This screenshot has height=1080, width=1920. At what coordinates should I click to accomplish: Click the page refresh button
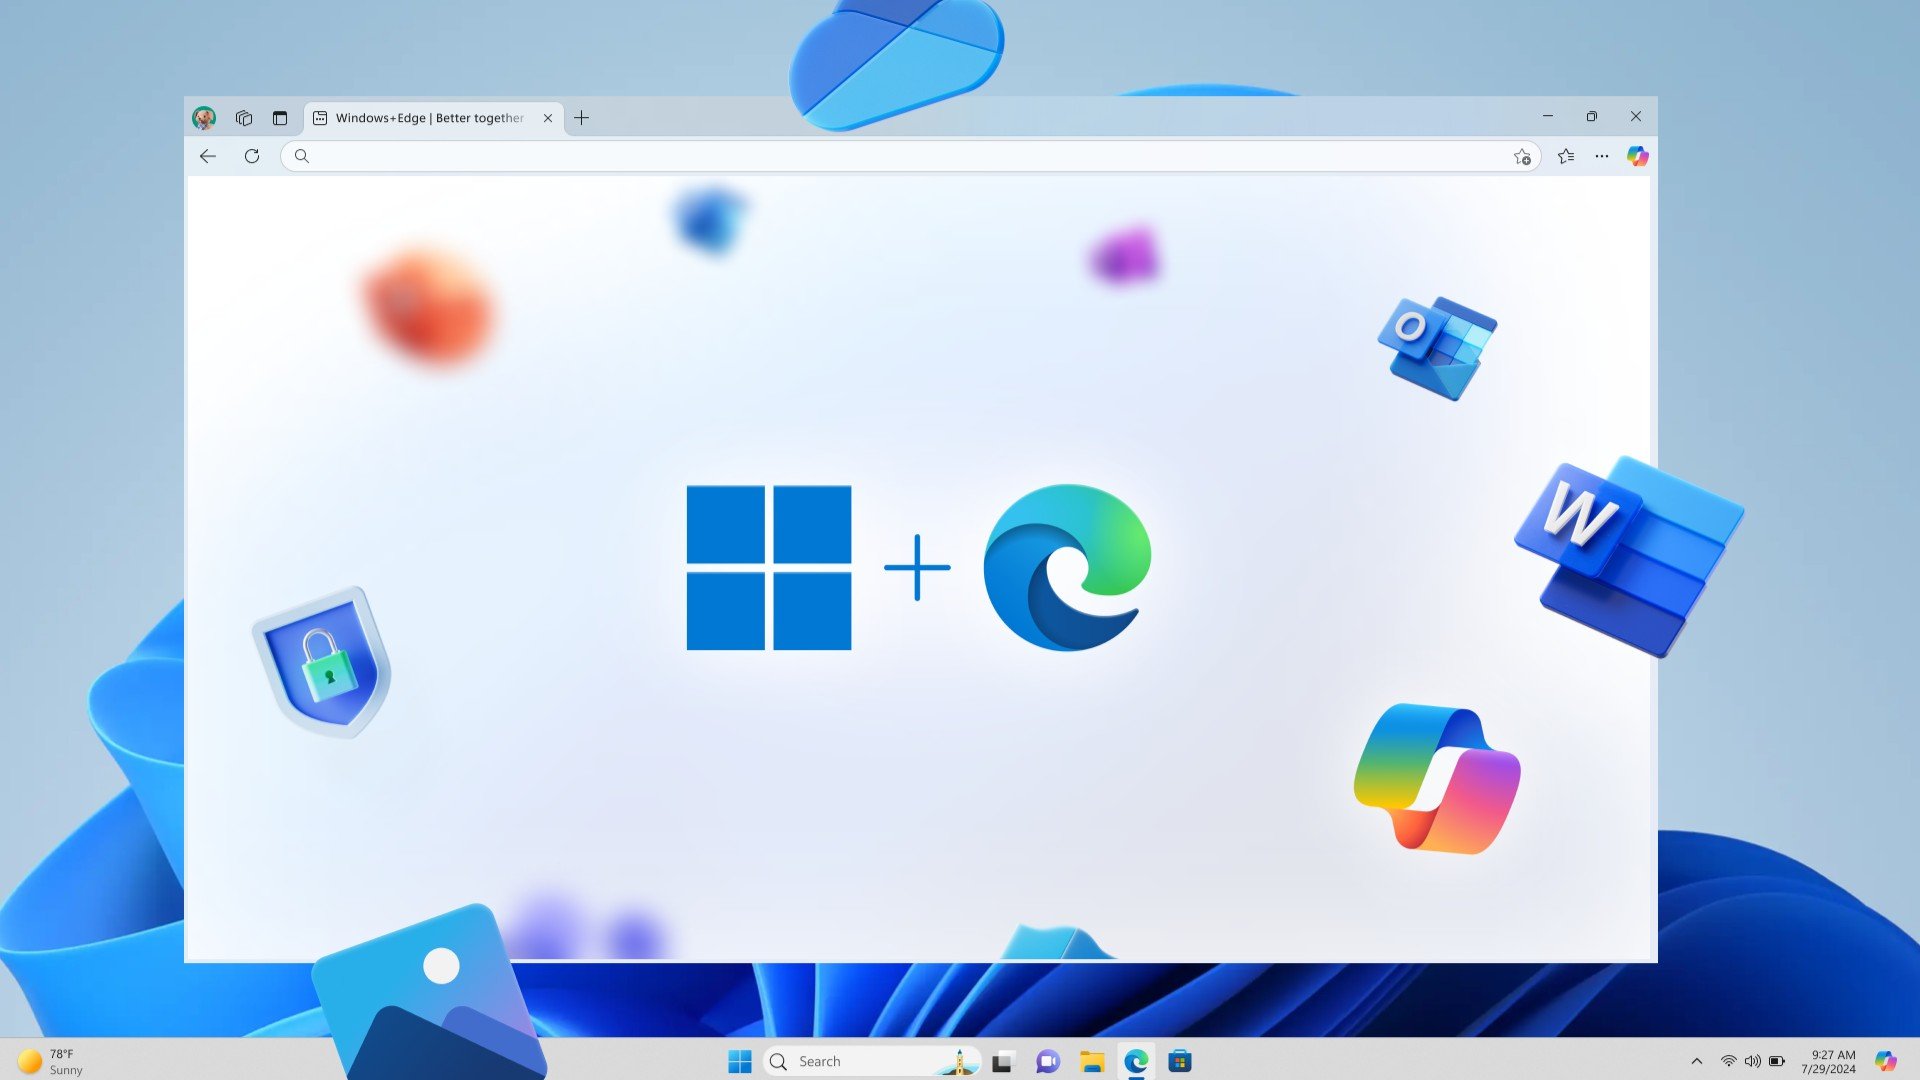pos(251,156)
